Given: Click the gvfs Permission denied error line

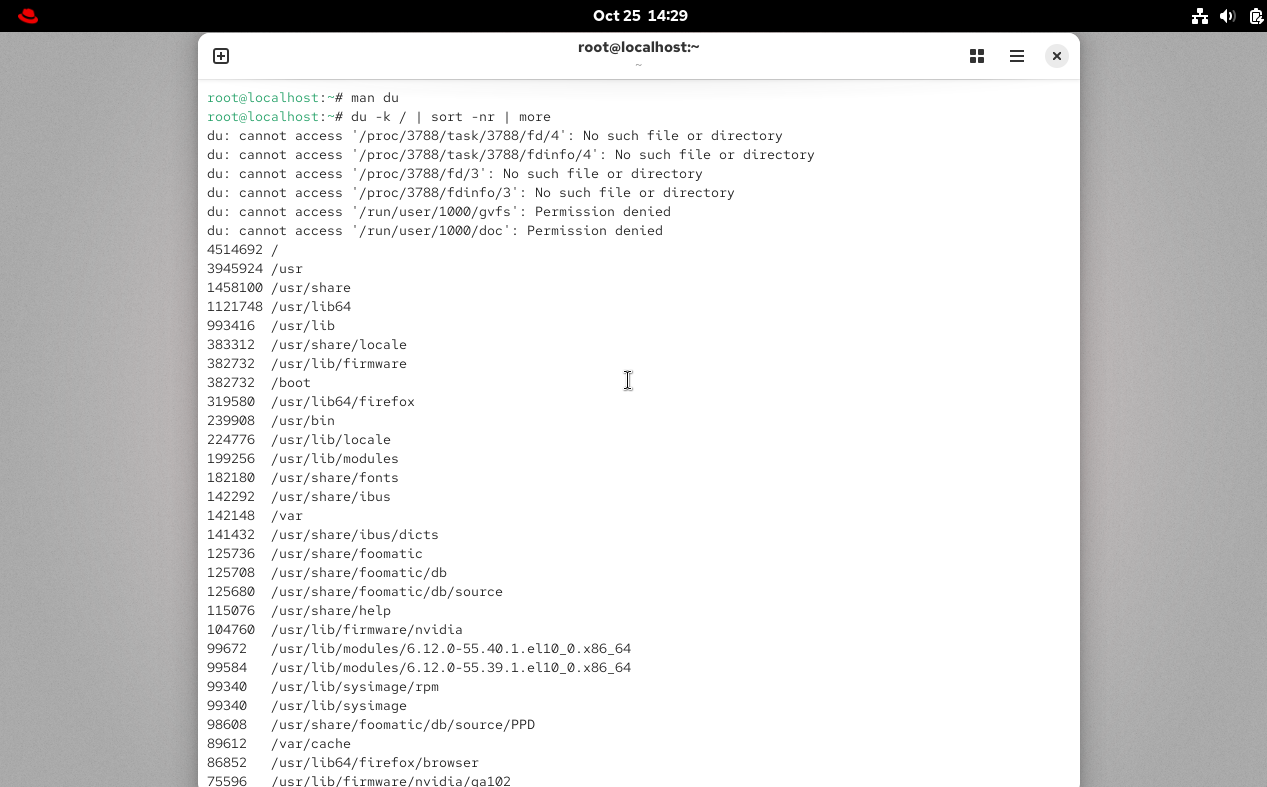Looking at the screenshot, I should (438, 212).
